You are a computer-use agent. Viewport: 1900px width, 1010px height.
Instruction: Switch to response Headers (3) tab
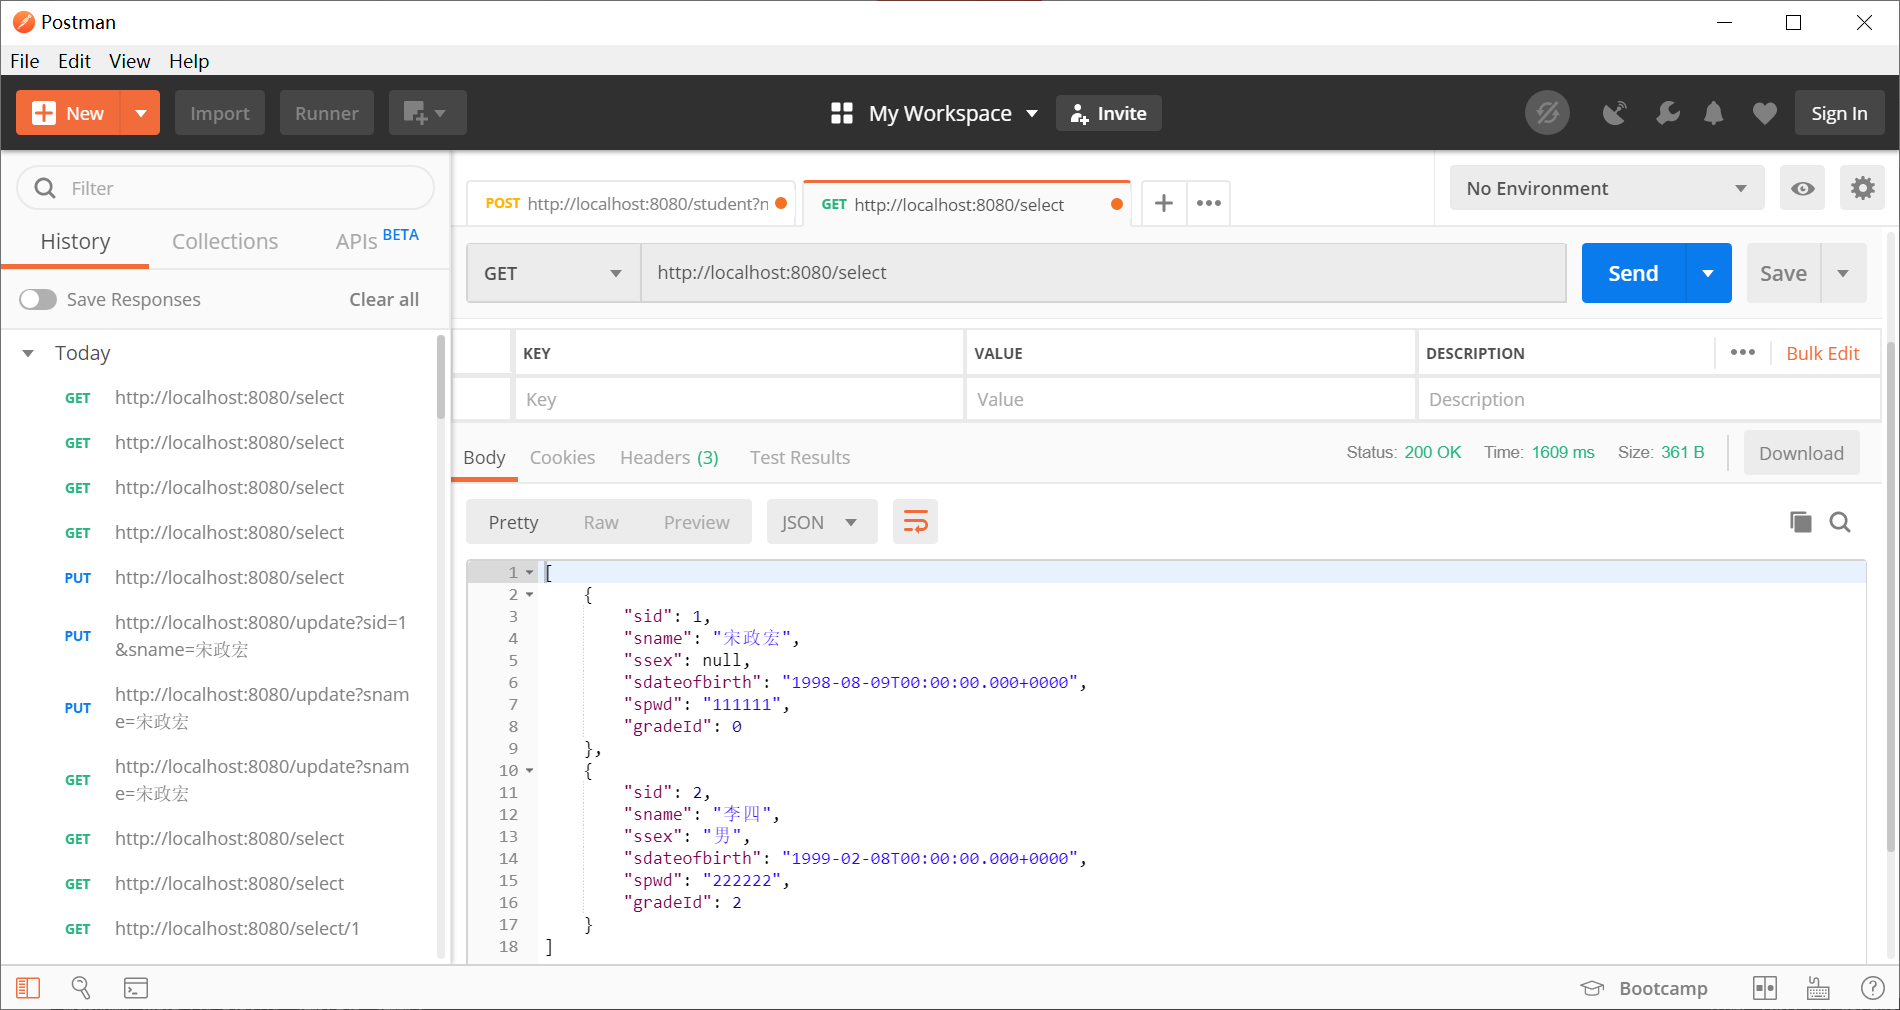[x=669, y=457]
